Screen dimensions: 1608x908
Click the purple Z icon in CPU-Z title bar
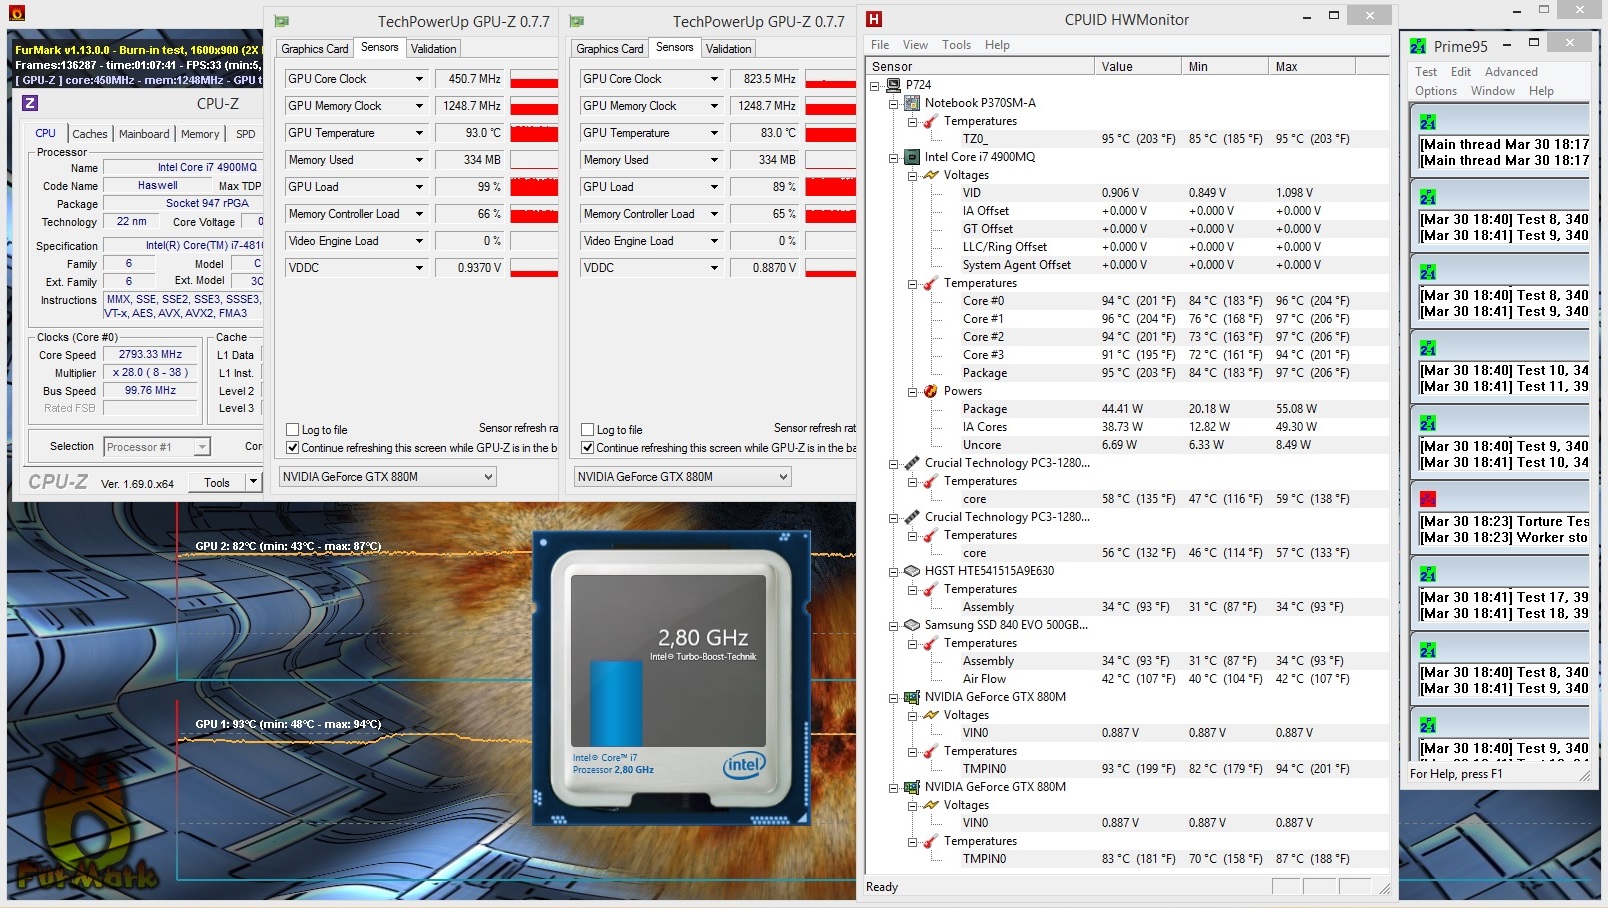pyautogui.click(x=30, y=103)
